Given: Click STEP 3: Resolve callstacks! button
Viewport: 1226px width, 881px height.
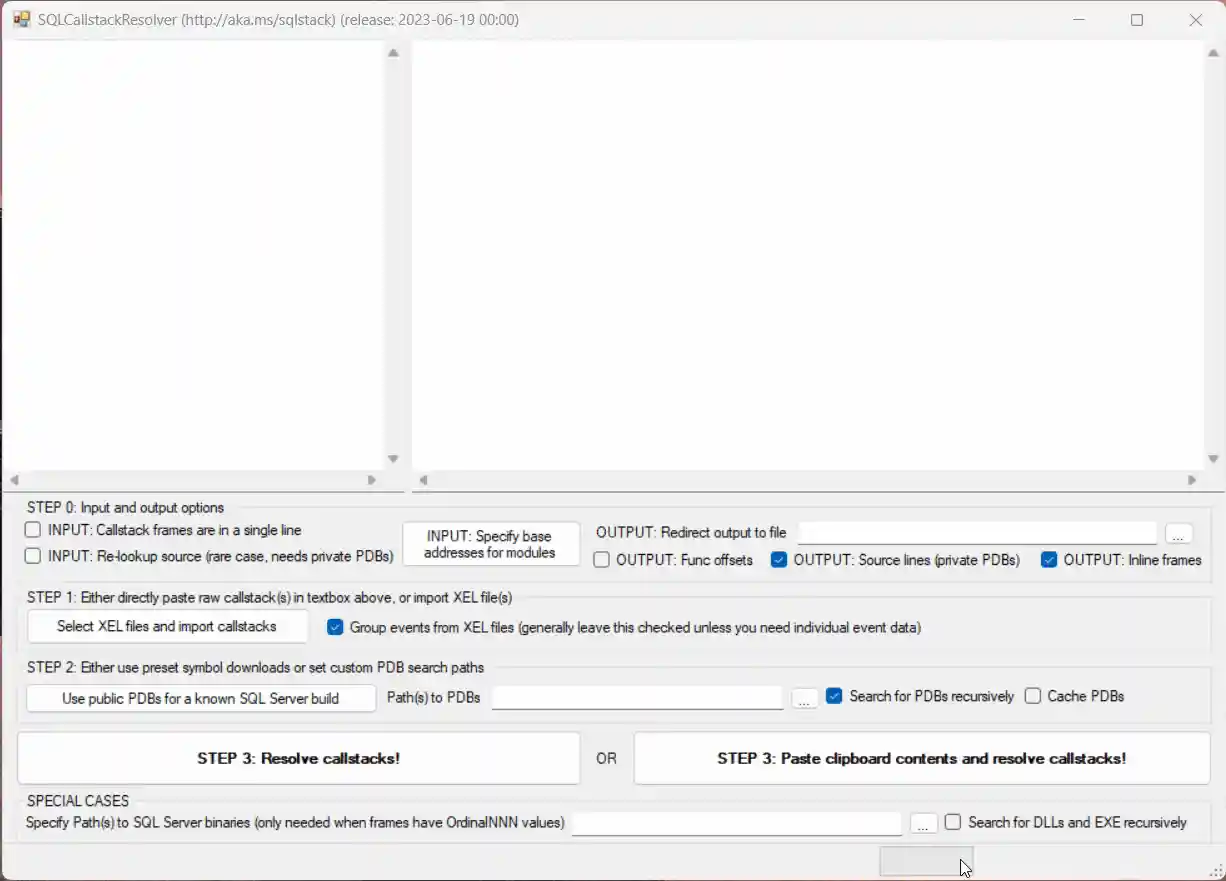Looking at the screenshot, I should (x=299, y=758).
